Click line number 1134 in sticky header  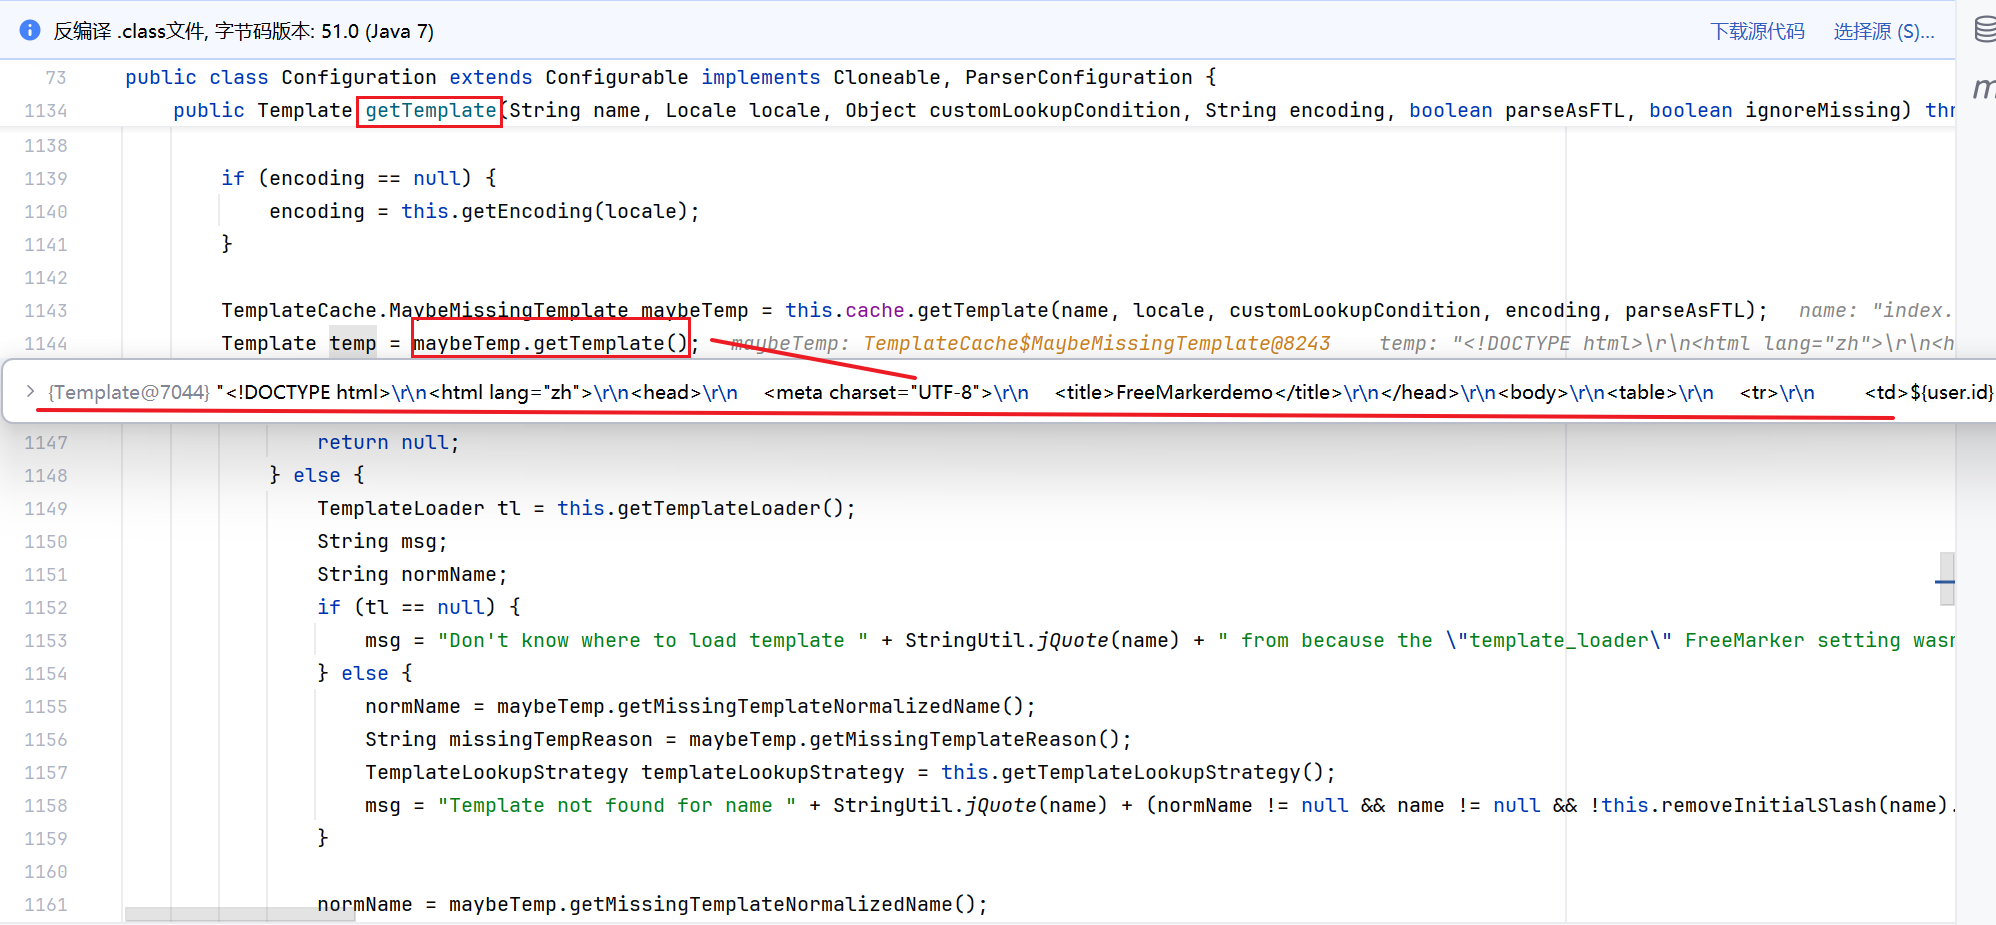point(46,110)
